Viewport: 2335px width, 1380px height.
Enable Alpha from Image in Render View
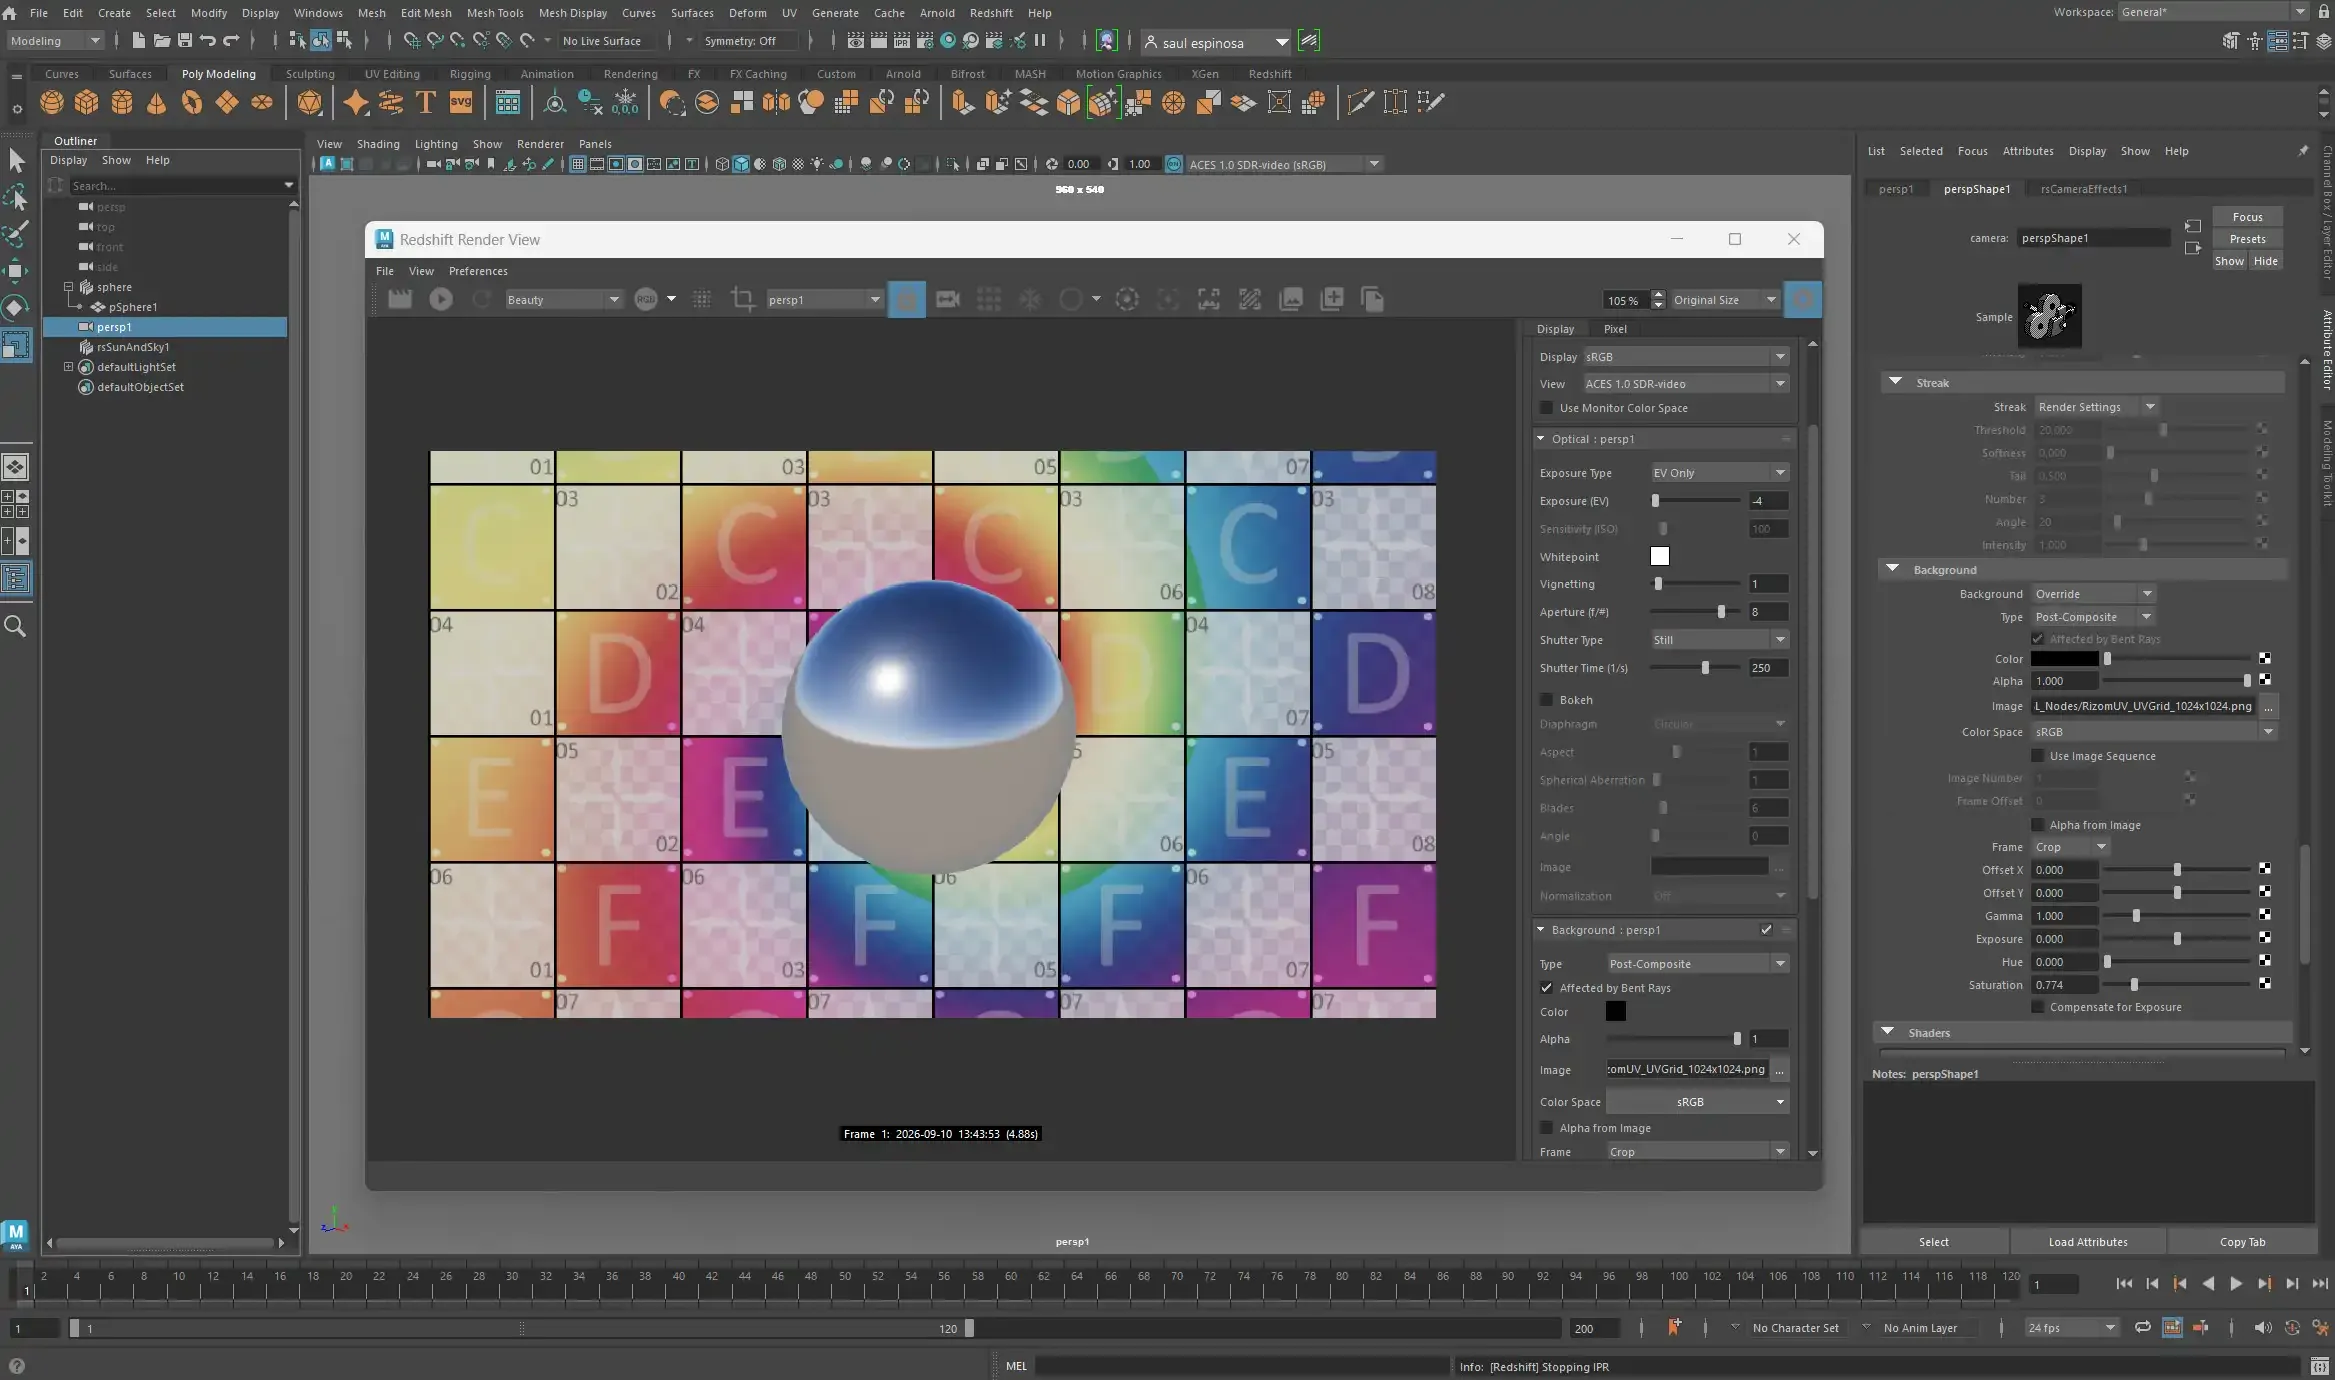(1547, 1128)
